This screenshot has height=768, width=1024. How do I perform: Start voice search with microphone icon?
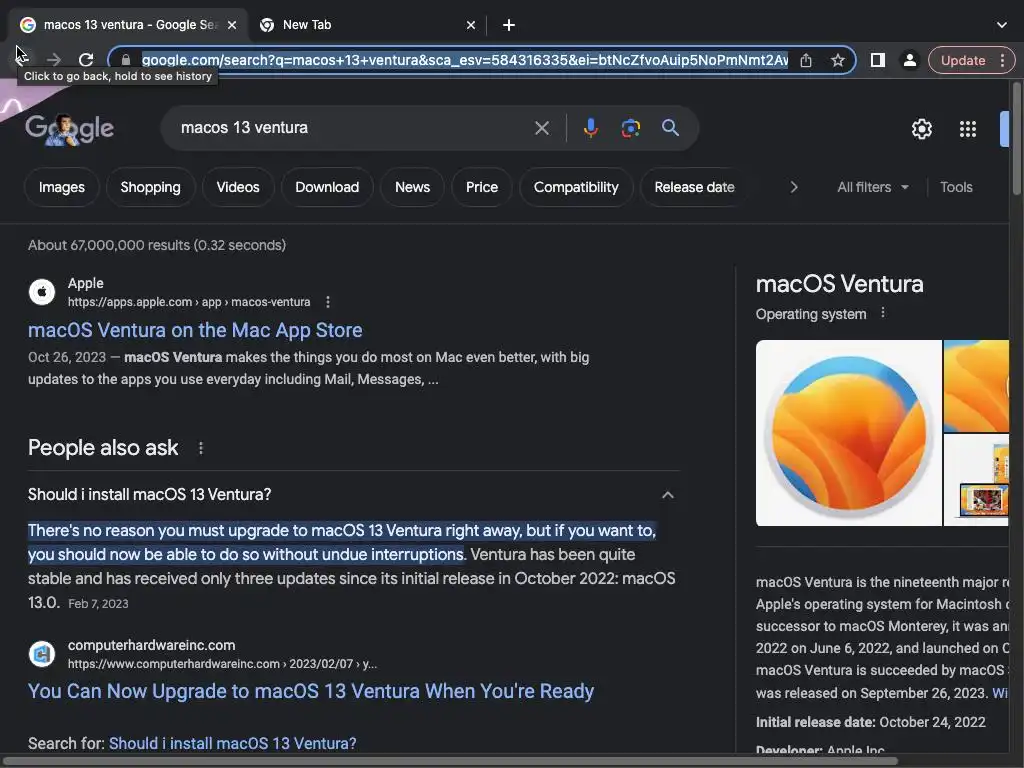(x=590, y=127)
